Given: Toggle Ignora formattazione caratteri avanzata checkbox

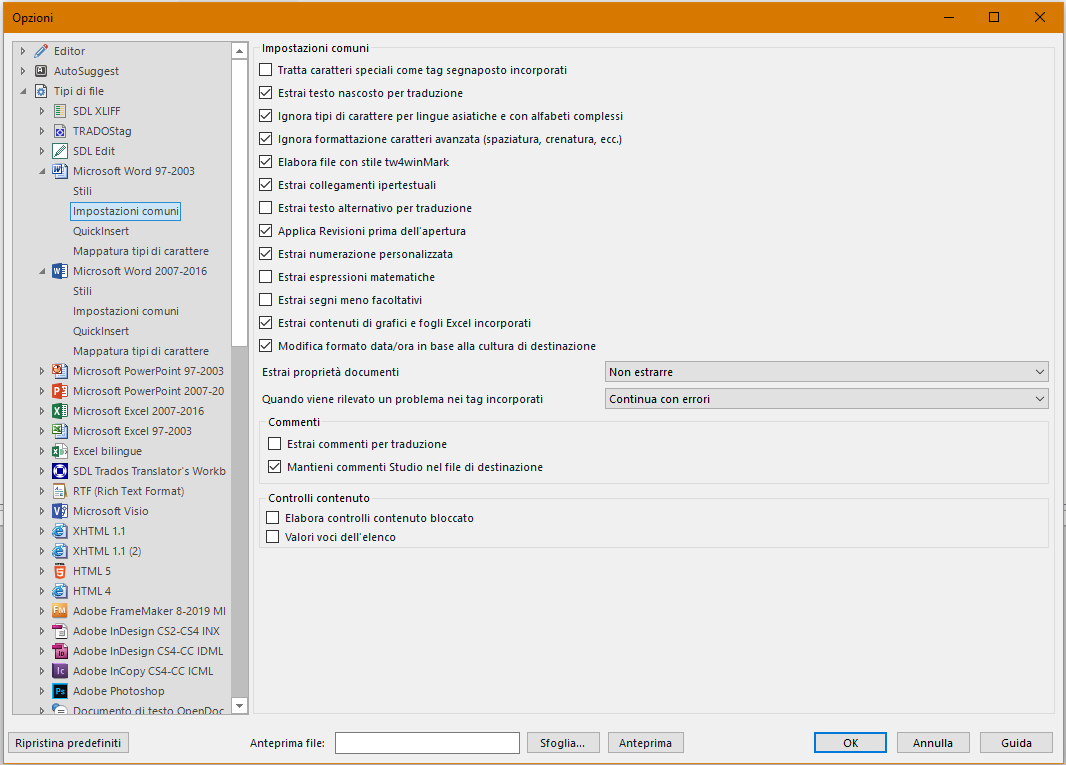Looking at the screenshot, I should 266,139.
